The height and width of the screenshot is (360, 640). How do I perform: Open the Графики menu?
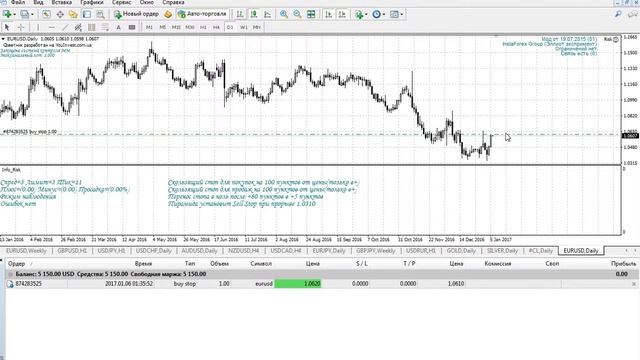pos(91,2)
